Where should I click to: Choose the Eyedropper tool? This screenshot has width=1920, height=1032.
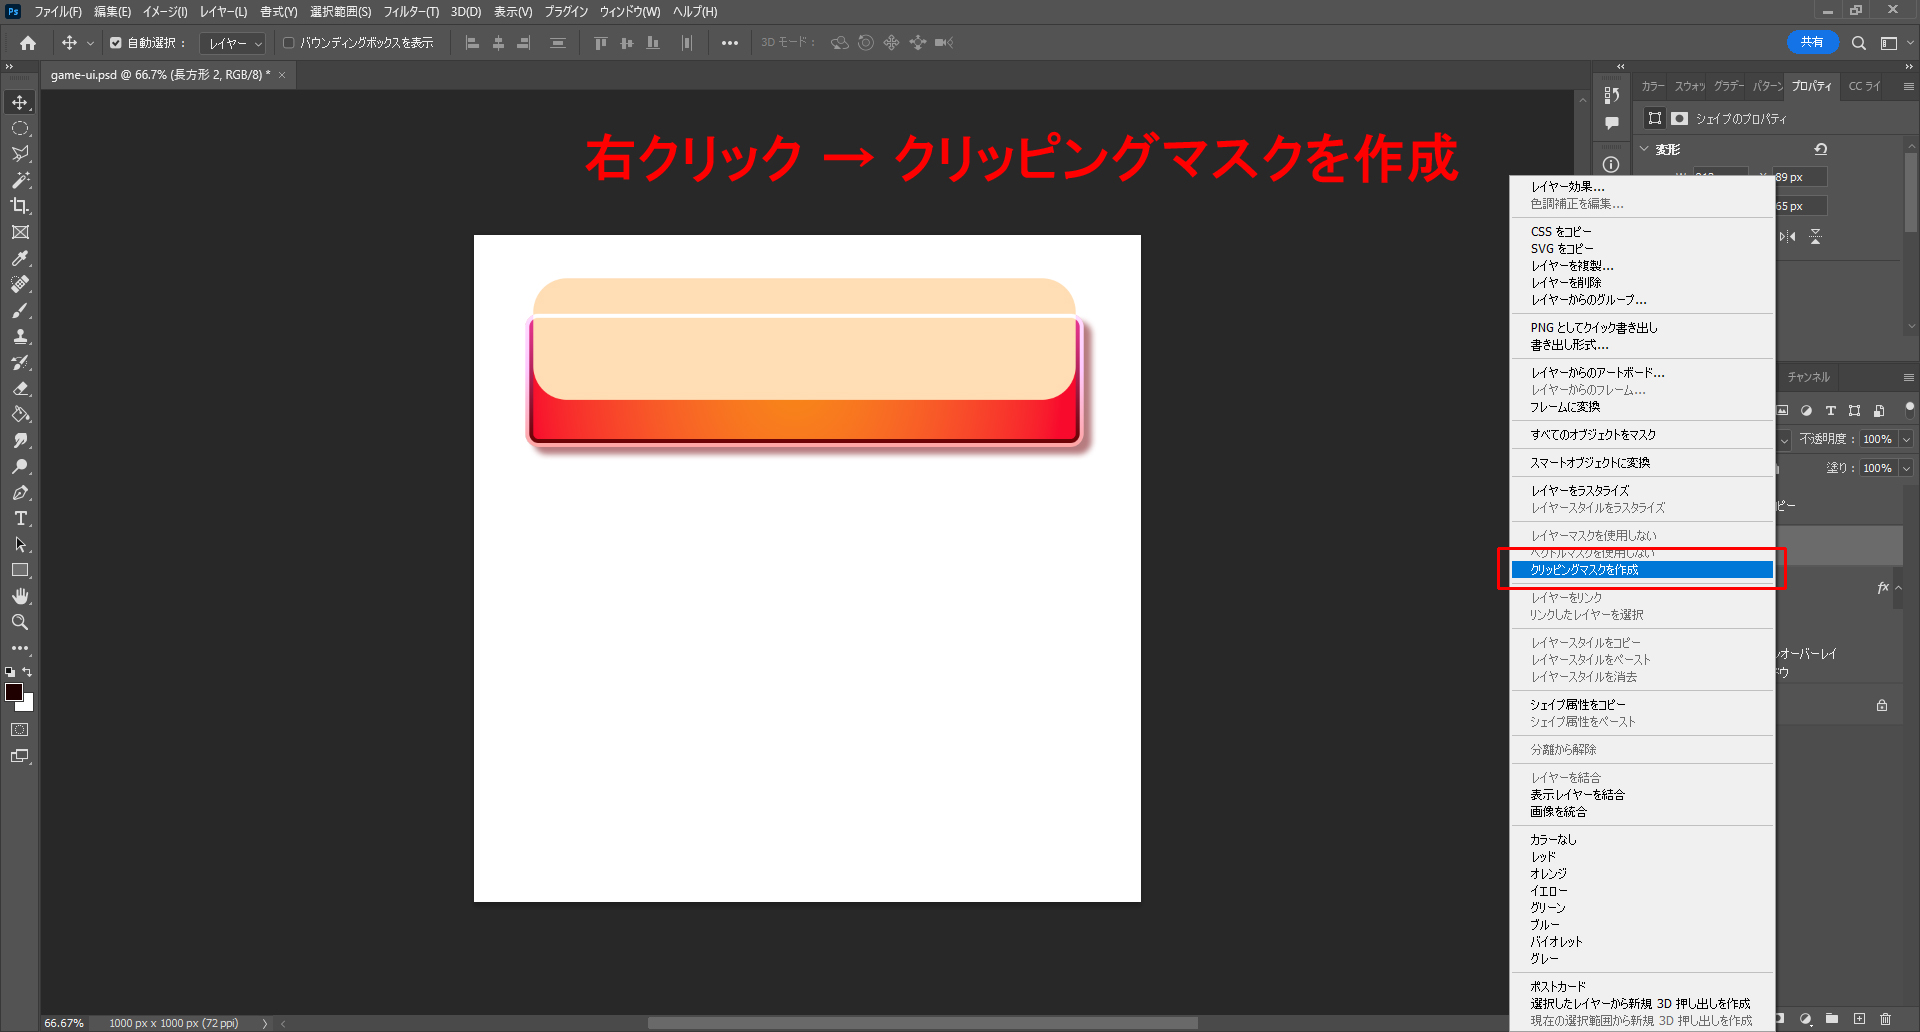pos(20,259)
